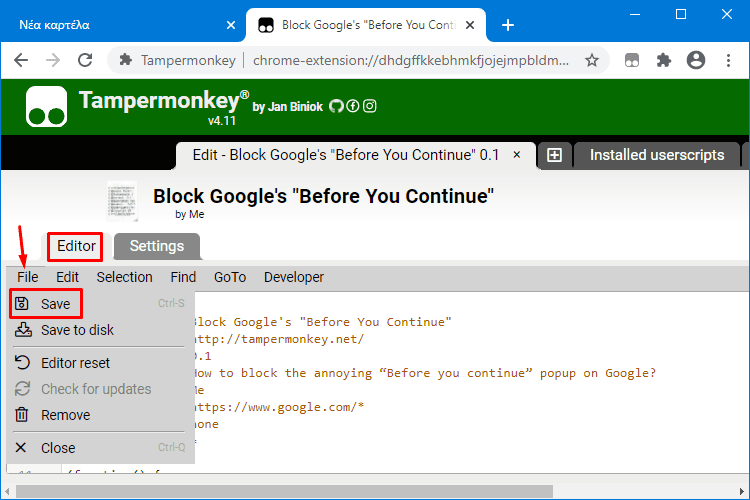Choose Check for updates menu entry
The height and width of the screenshot is (500, 750).
coord(100,389)
